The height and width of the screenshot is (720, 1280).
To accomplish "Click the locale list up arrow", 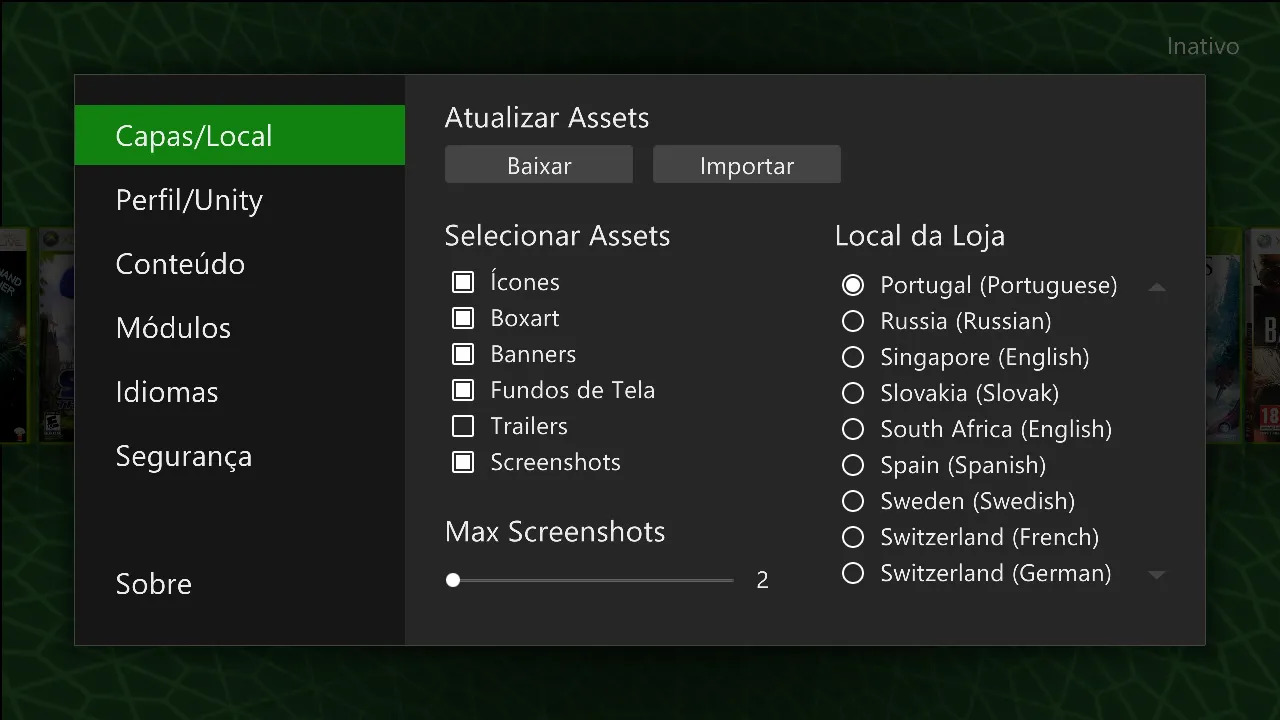I will [1157, 288].
